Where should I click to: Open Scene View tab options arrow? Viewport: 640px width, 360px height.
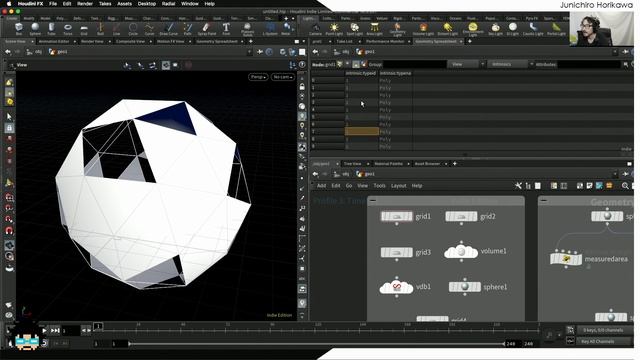[32, 42]
